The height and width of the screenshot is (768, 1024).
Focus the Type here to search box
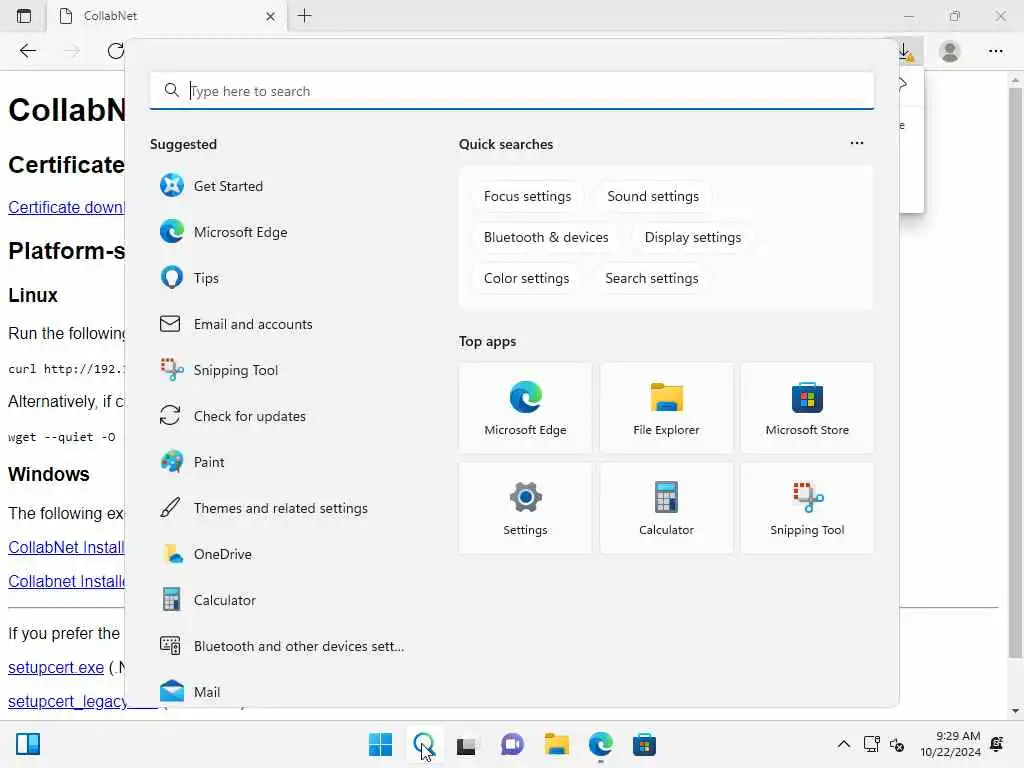[512, 91]
